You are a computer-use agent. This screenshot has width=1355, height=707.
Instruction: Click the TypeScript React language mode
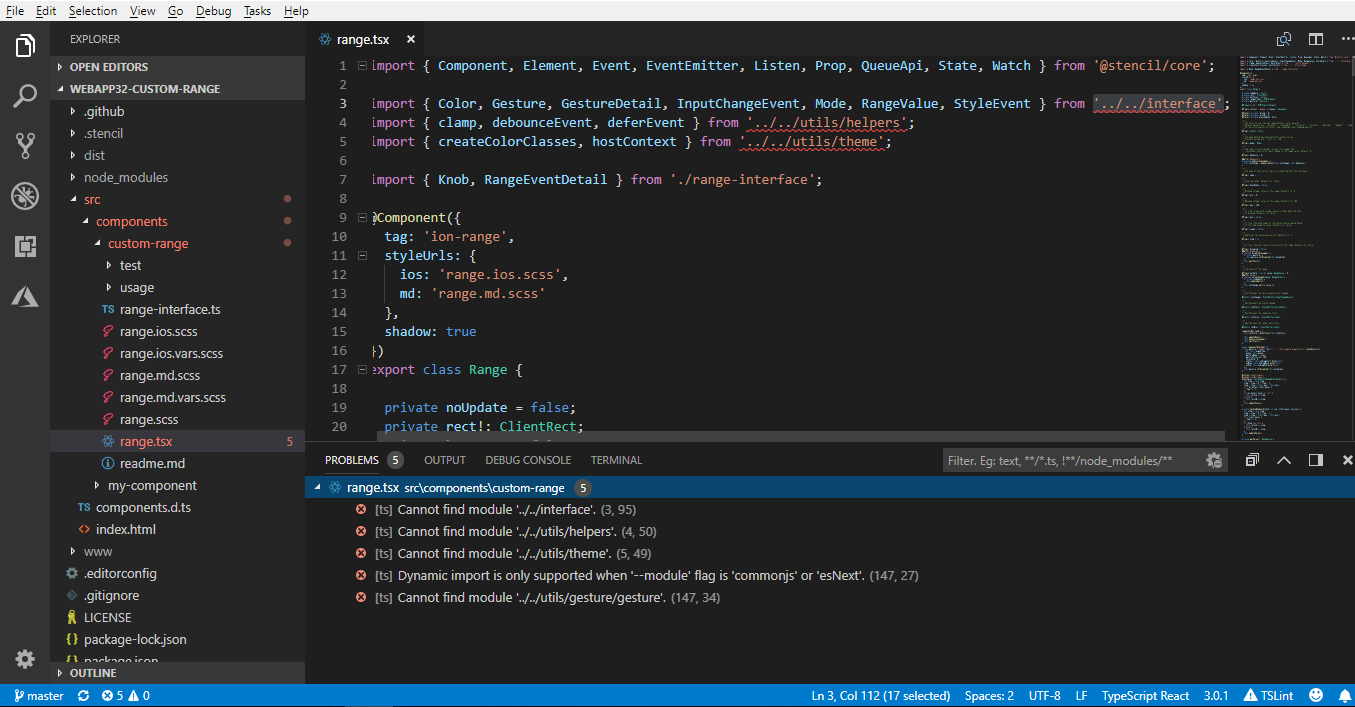pos(1145,695)
